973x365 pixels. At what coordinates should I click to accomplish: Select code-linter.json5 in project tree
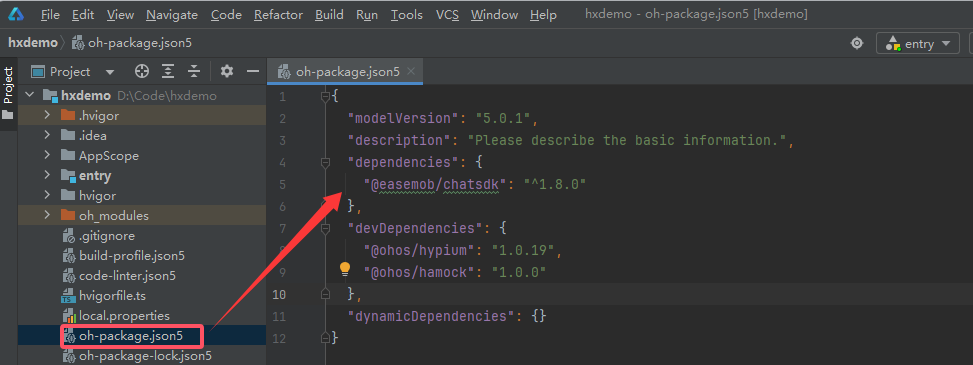tap(127, 276)
